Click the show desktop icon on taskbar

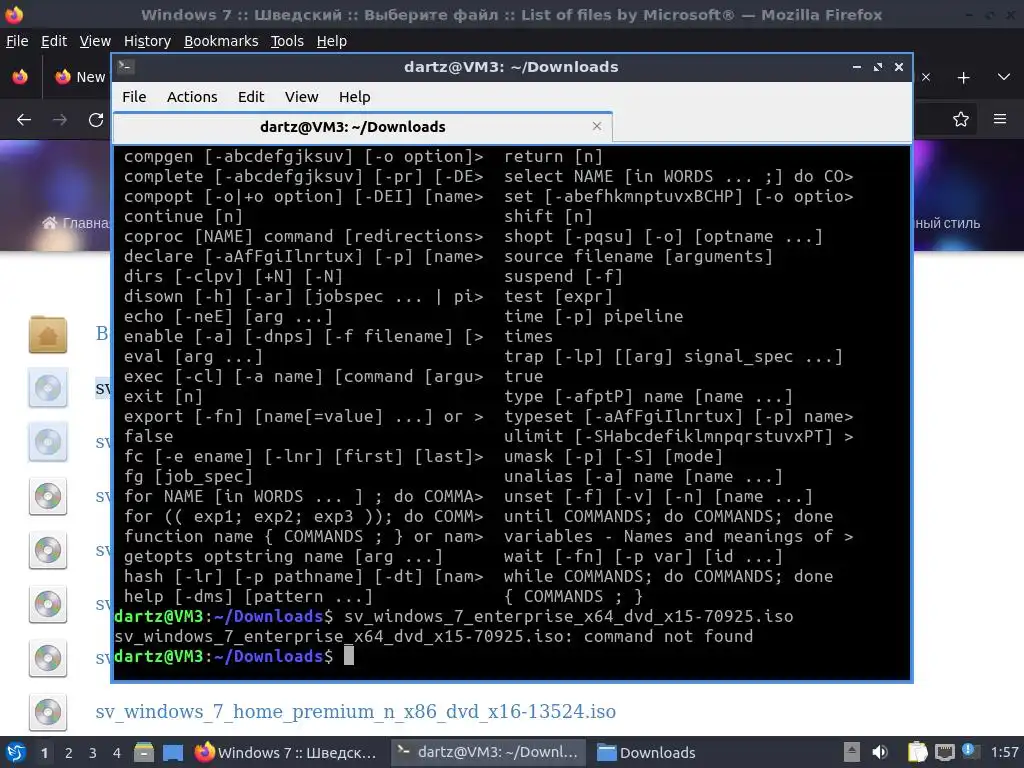173,752
